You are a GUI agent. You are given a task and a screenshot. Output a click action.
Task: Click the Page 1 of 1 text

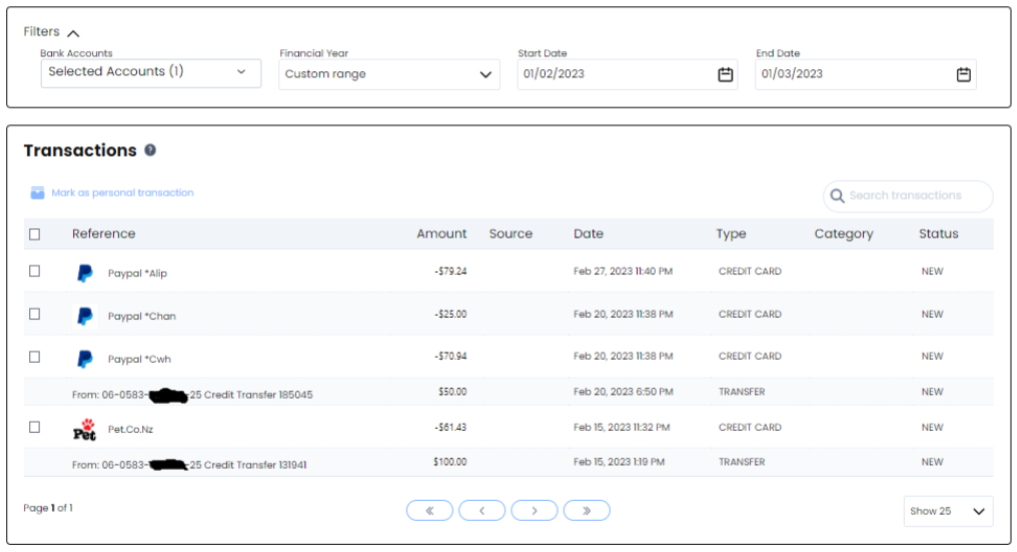point(48,508)
